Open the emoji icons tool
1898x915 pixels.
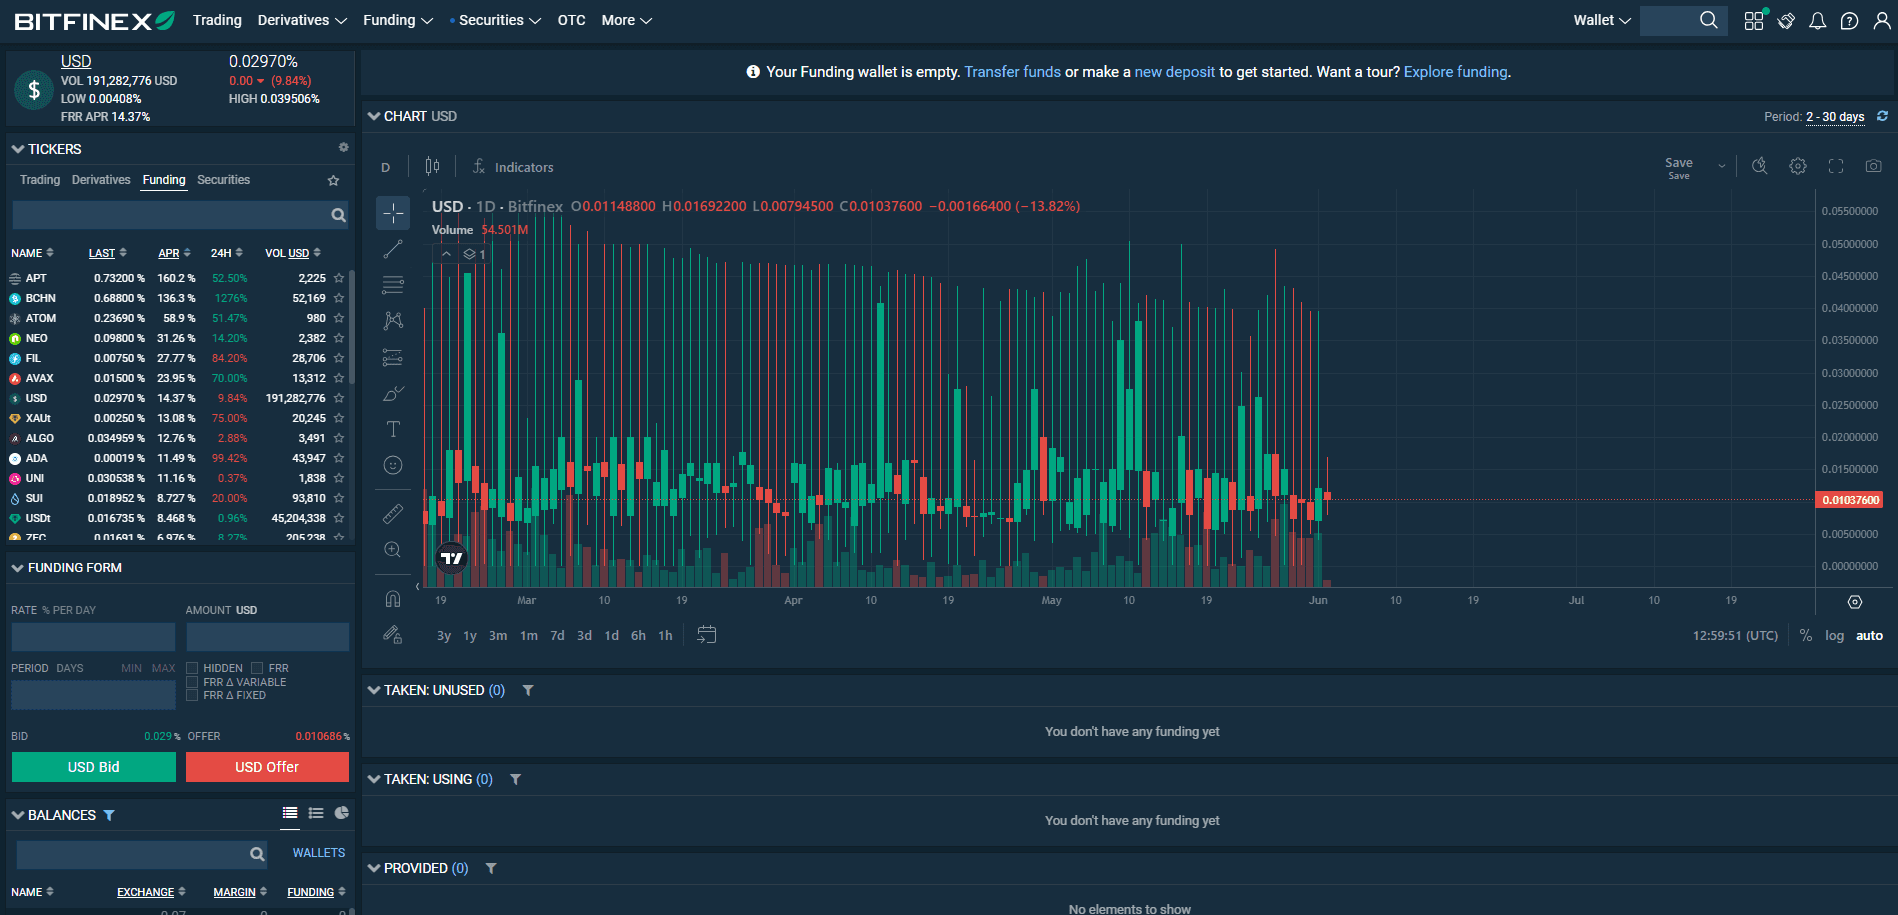tap(393, 465)
